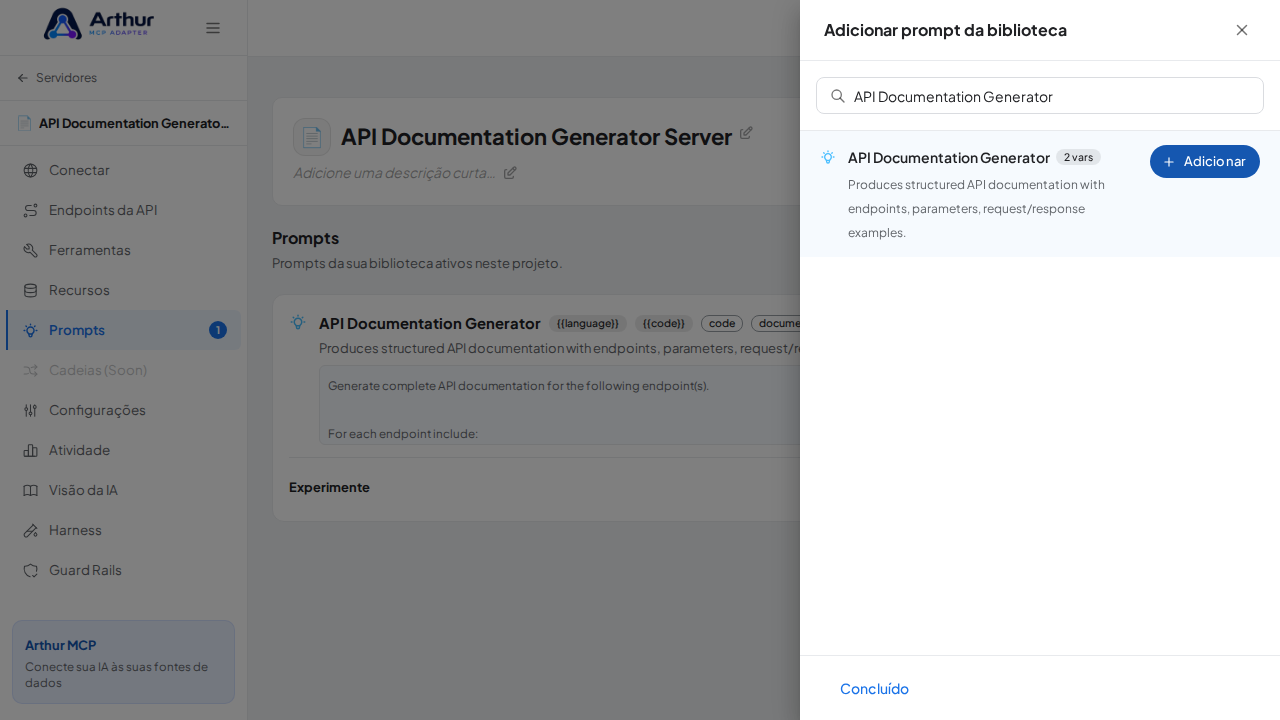Viewport: 1280px width, 720px height.
Task: Open the Atividade section
Action: [x=123, y=450]
